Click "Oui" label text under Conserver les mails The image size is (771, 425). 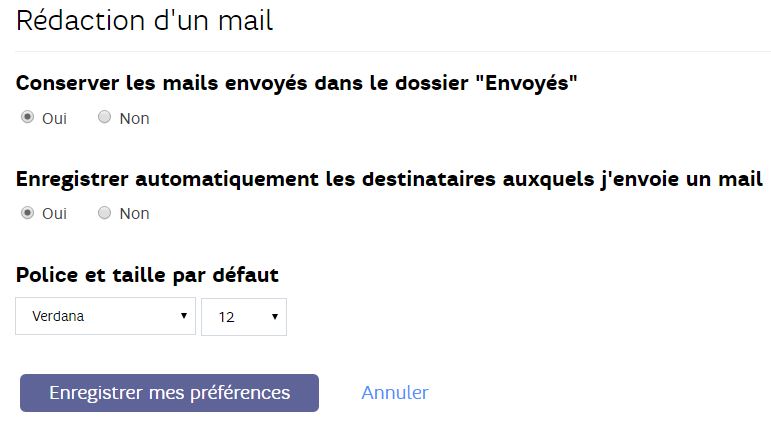coord(54,119)
